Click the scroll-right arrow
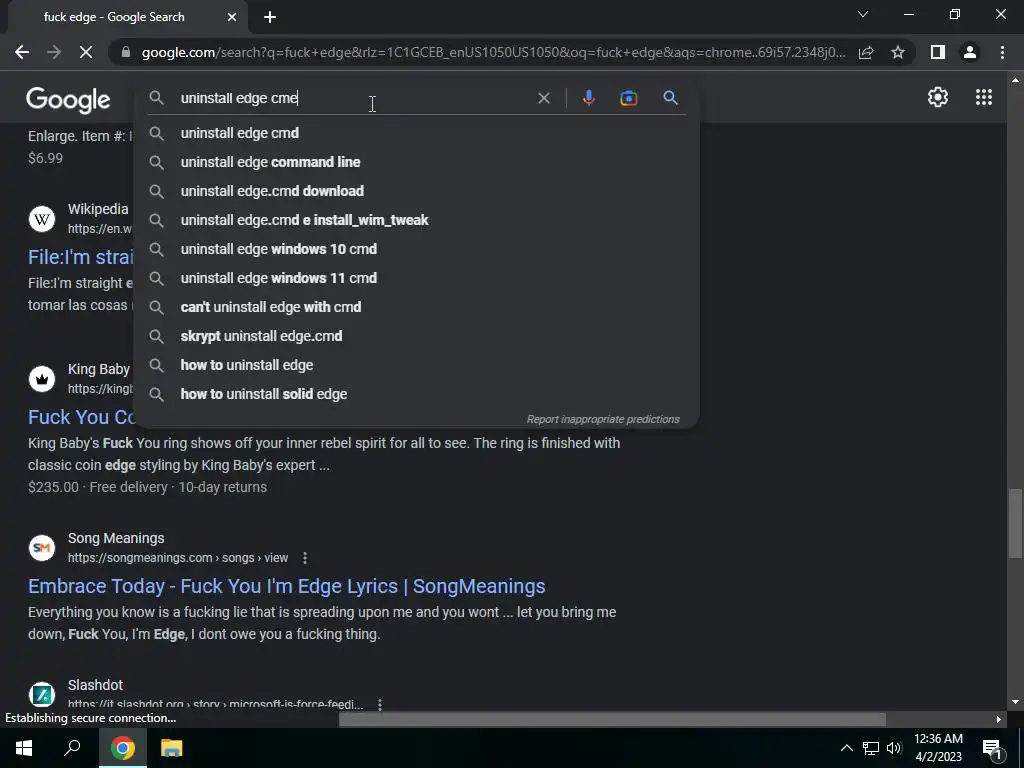 [999, 719]
